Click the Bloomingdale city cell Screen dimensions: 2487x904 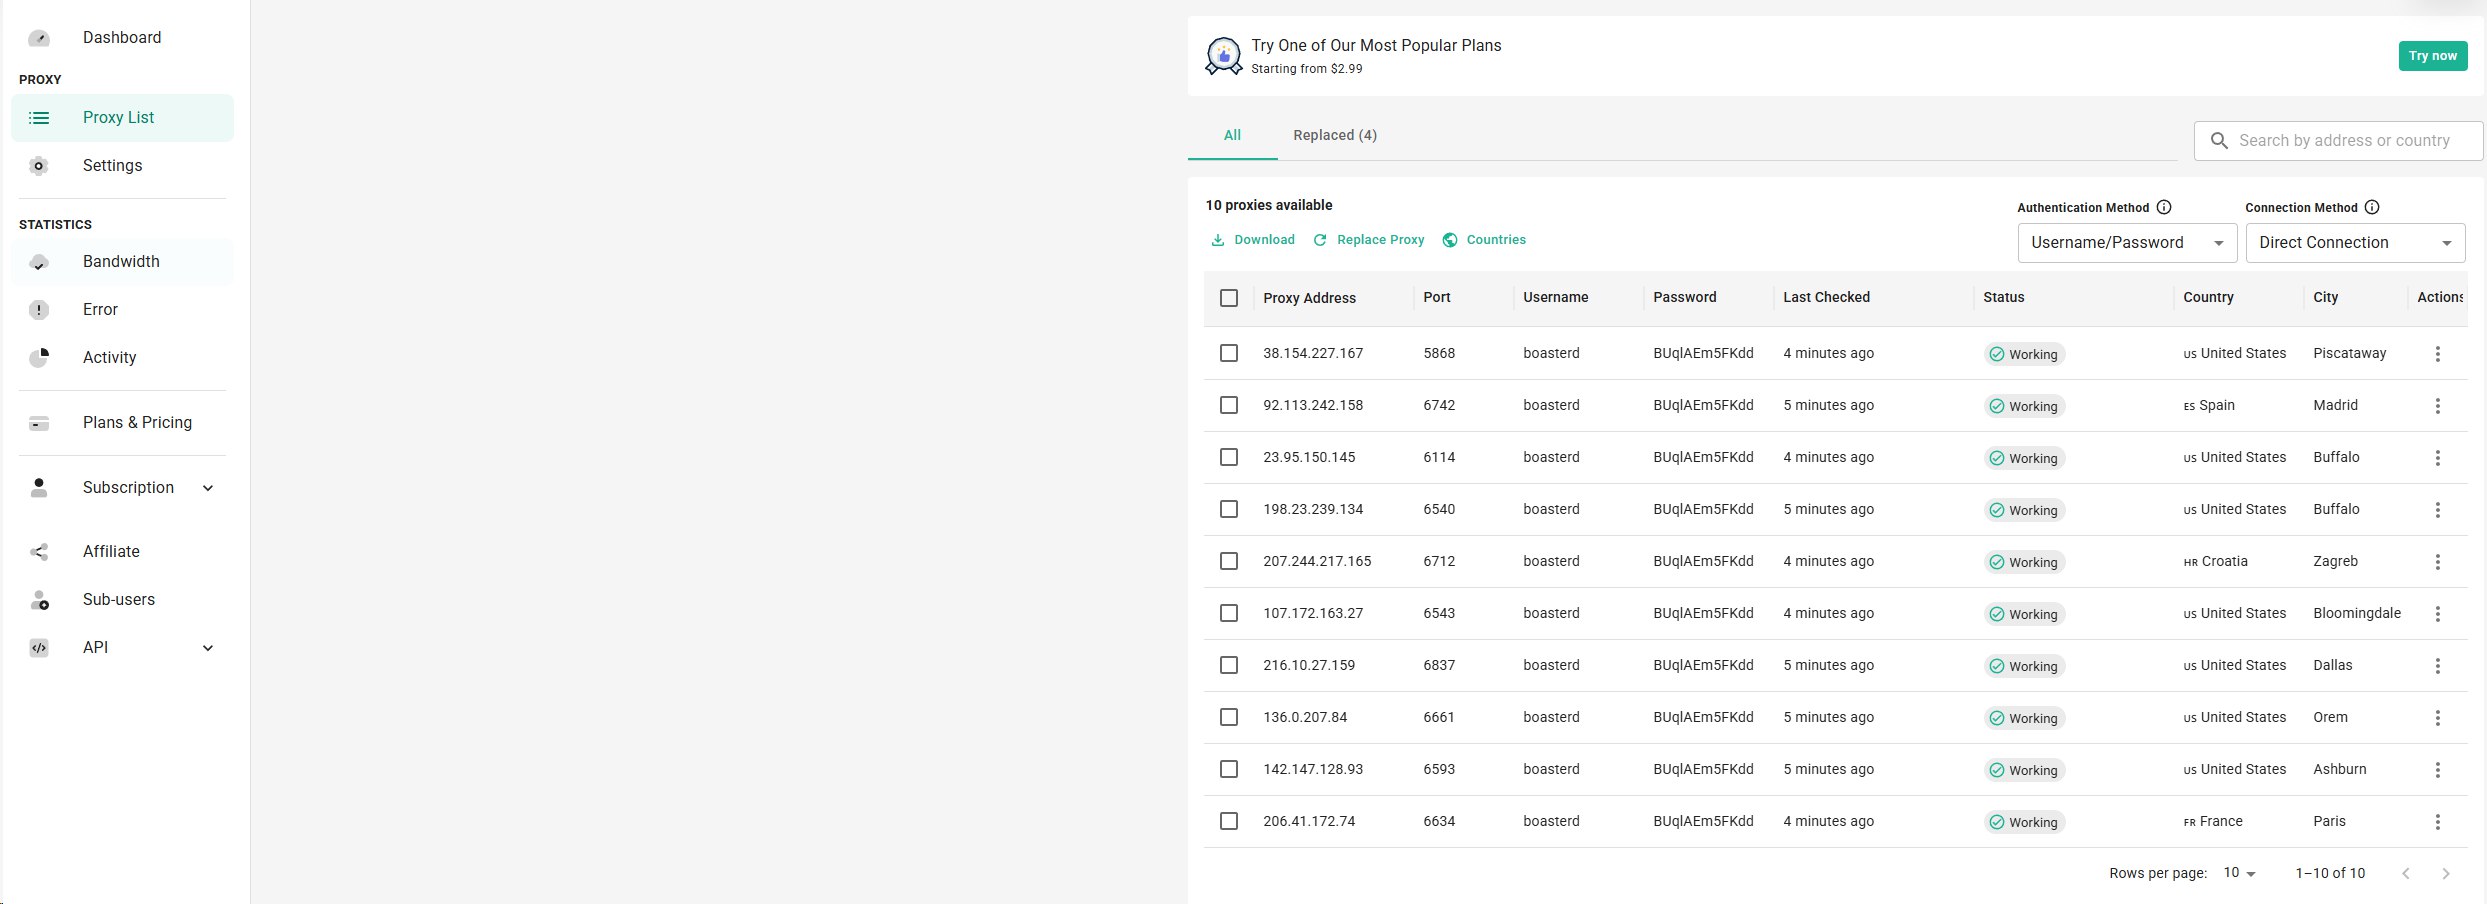[2357, 613]
